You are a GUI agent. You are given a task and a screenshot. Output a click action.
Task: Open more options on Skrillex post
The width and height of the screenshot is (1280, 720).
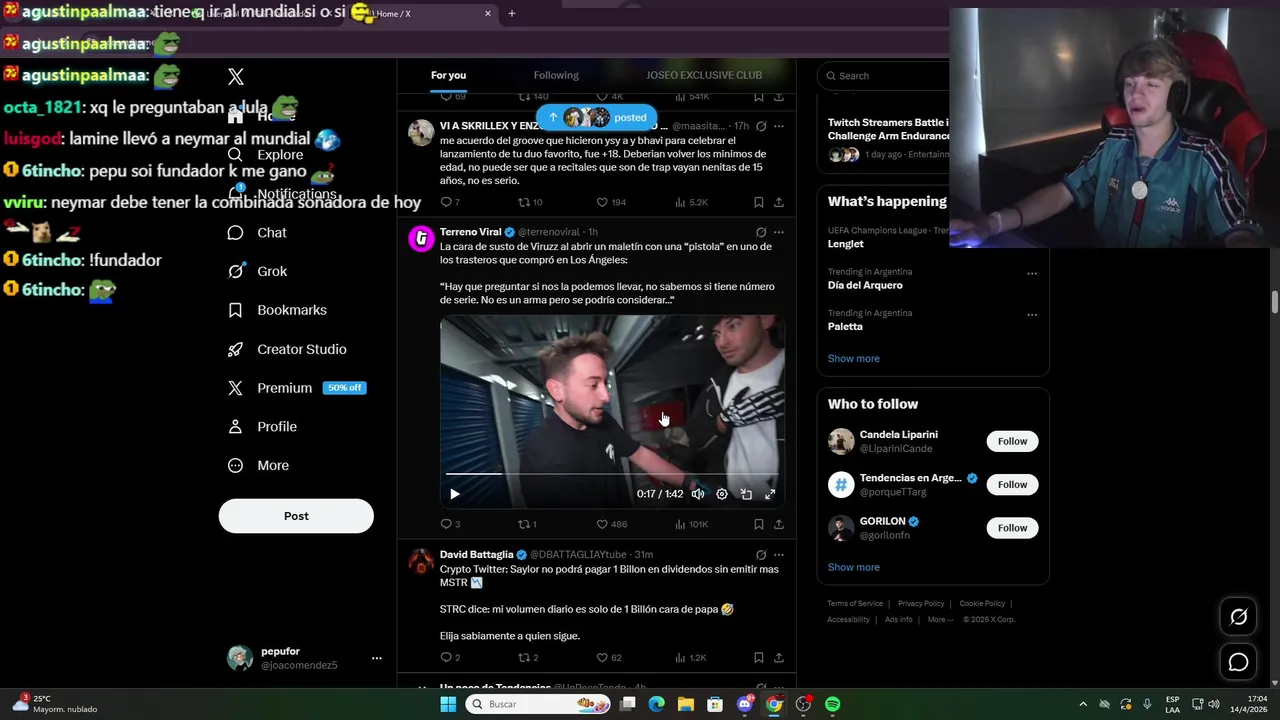(x=779, y=126)
